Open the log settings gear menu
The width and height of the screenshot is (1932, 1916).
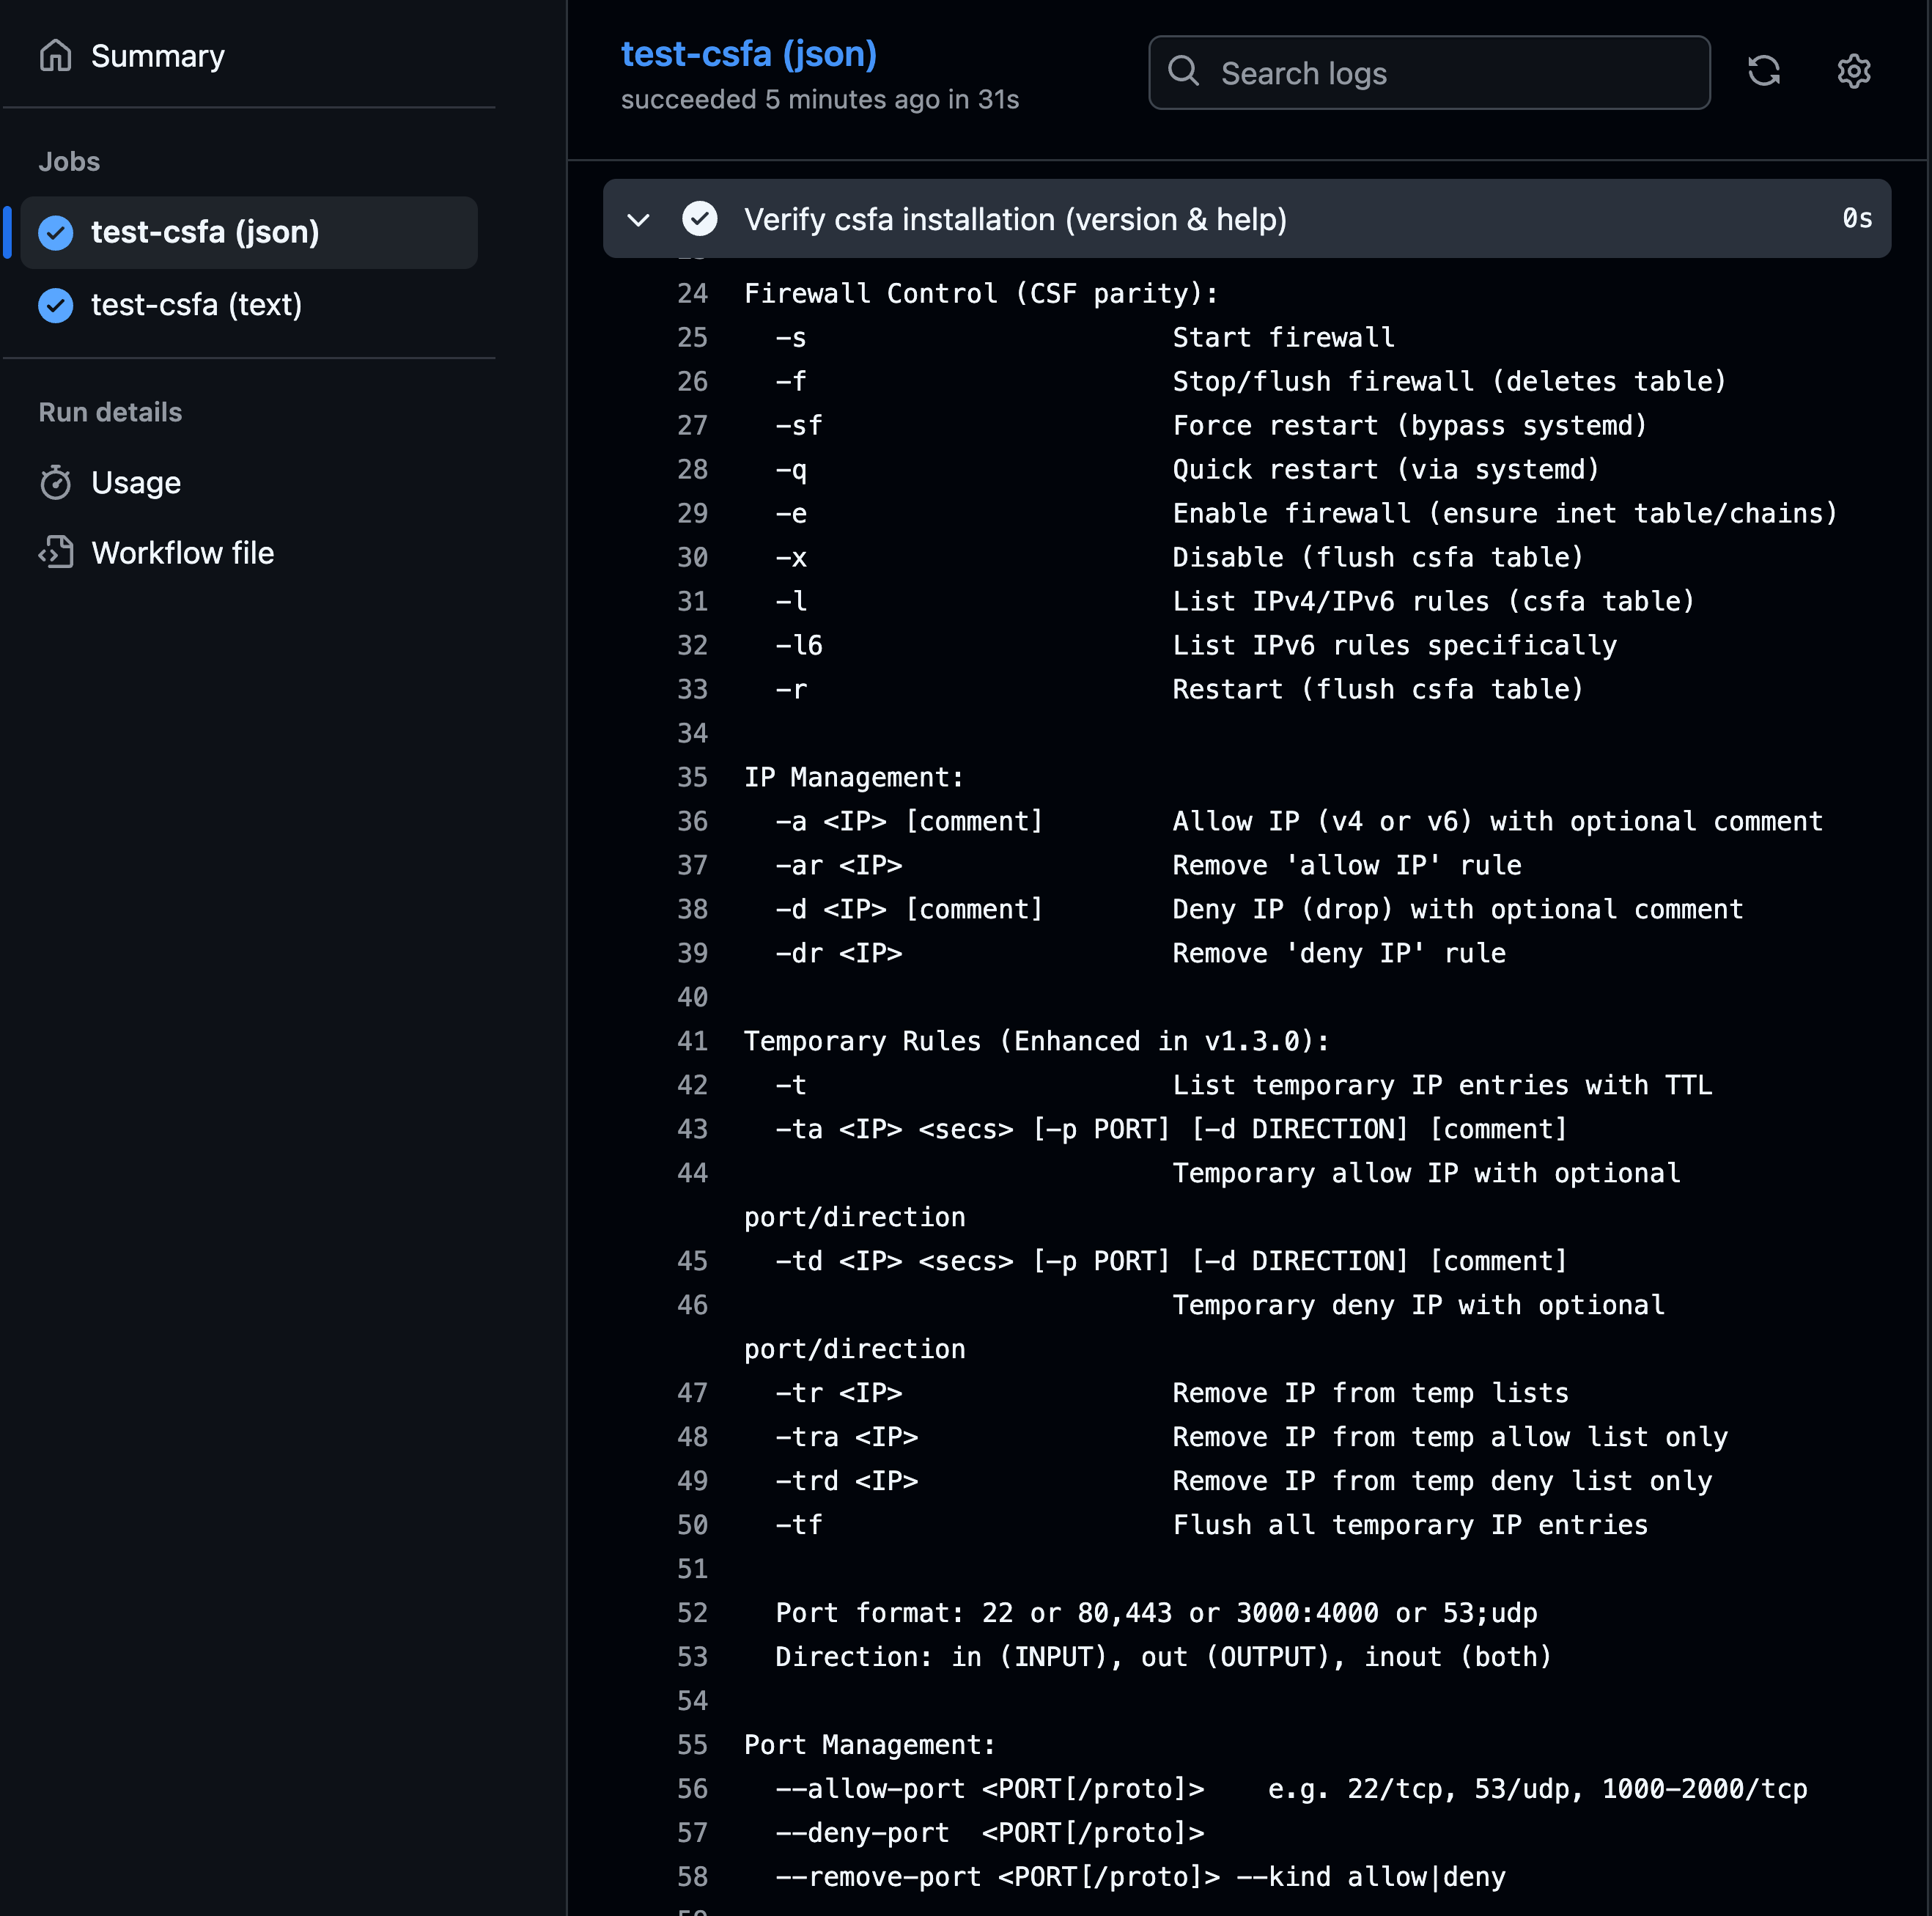1854,72
